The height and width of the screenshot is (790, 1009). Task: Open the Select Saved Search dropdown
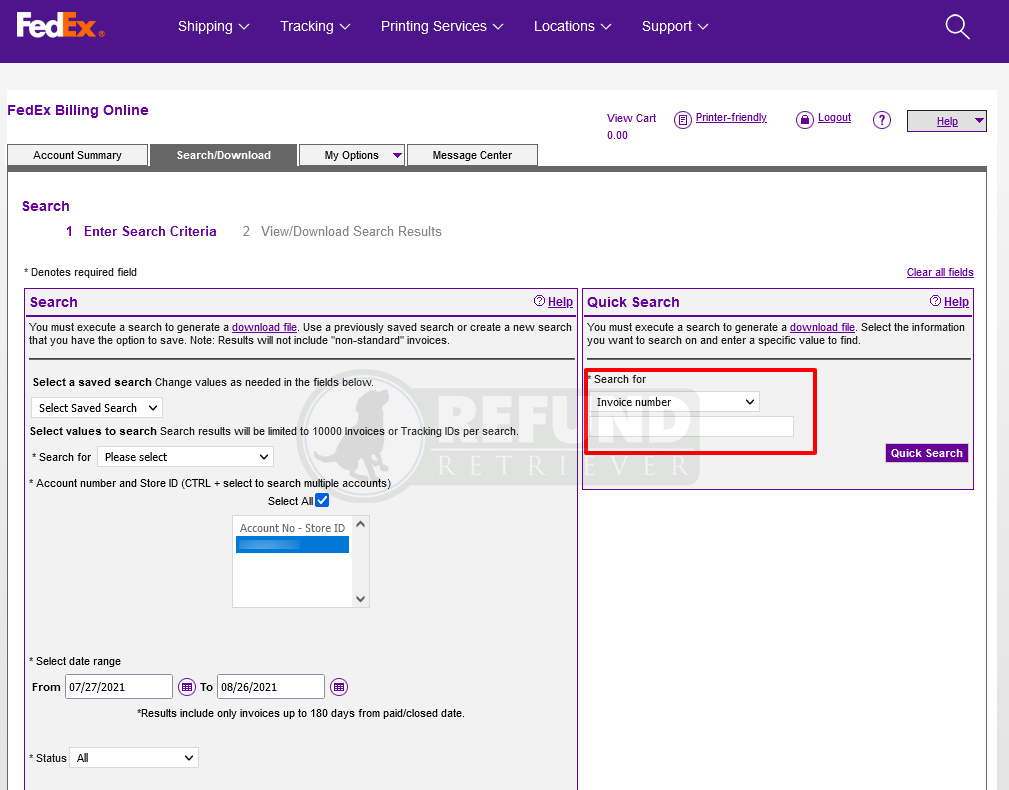click(x=97, y=408)
